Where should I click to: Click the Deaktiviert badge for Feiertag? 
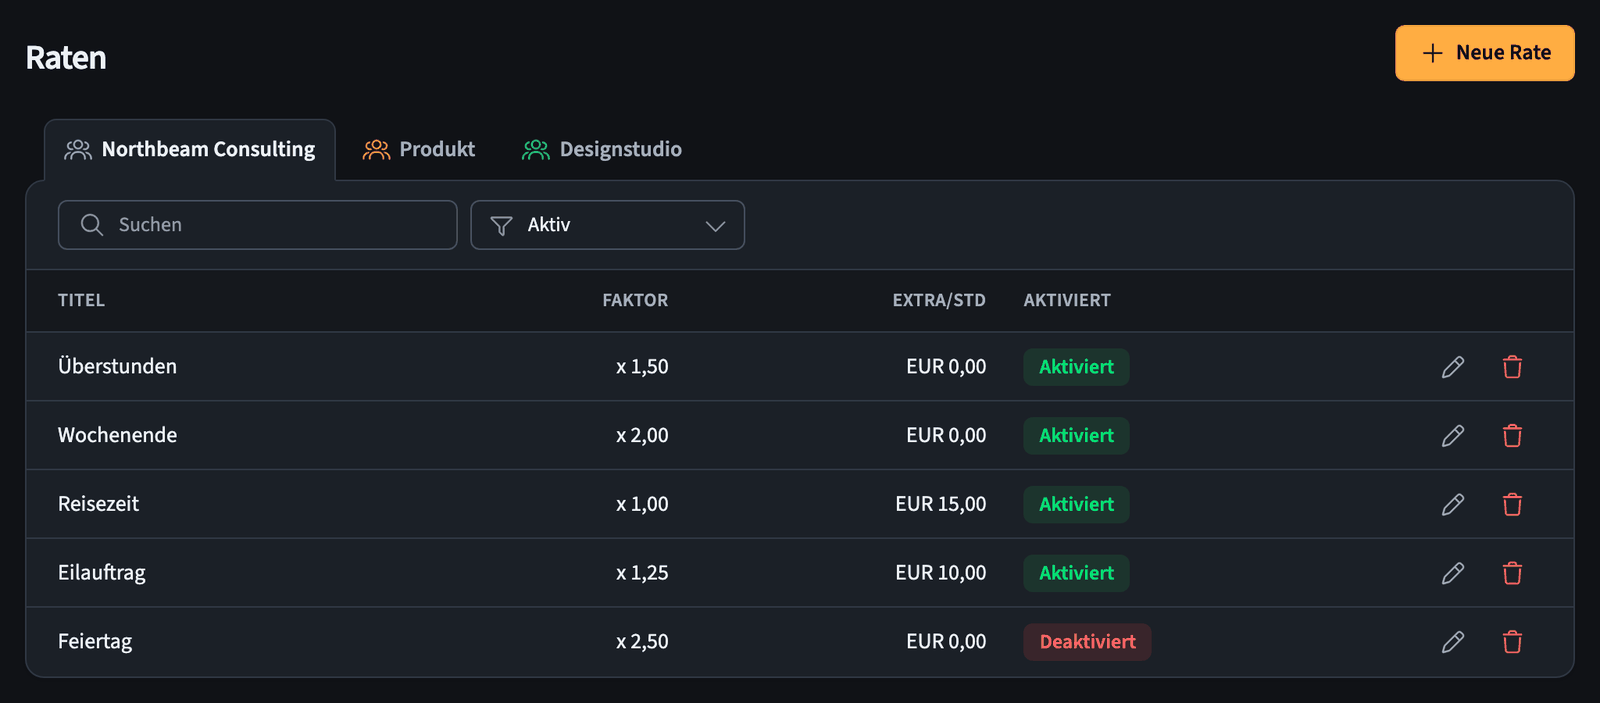click(x=1087, y=642)
